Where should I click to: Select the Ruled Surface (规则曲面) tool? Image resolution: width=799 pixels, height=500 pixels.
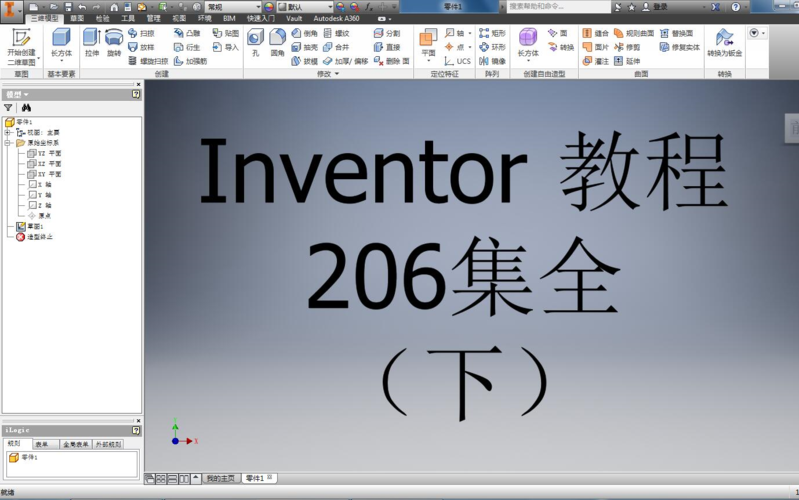pyautogui.click(x=634, y=33)
